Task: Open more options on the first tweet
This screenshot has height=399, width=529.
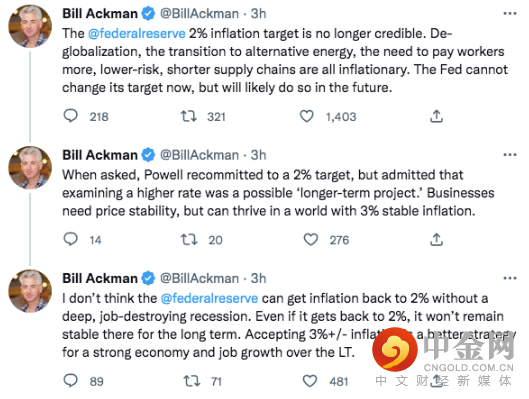Action: pos(510,13)
